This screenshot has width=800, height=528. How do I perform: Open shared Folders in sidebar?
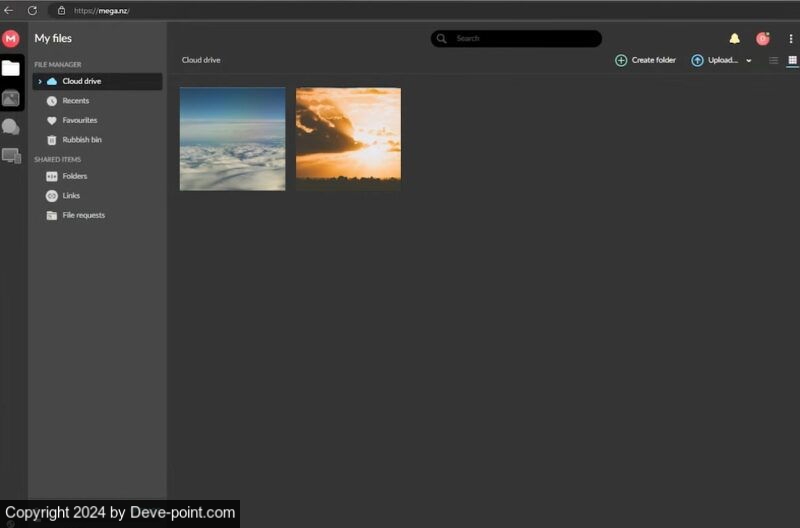click(74, 176)
